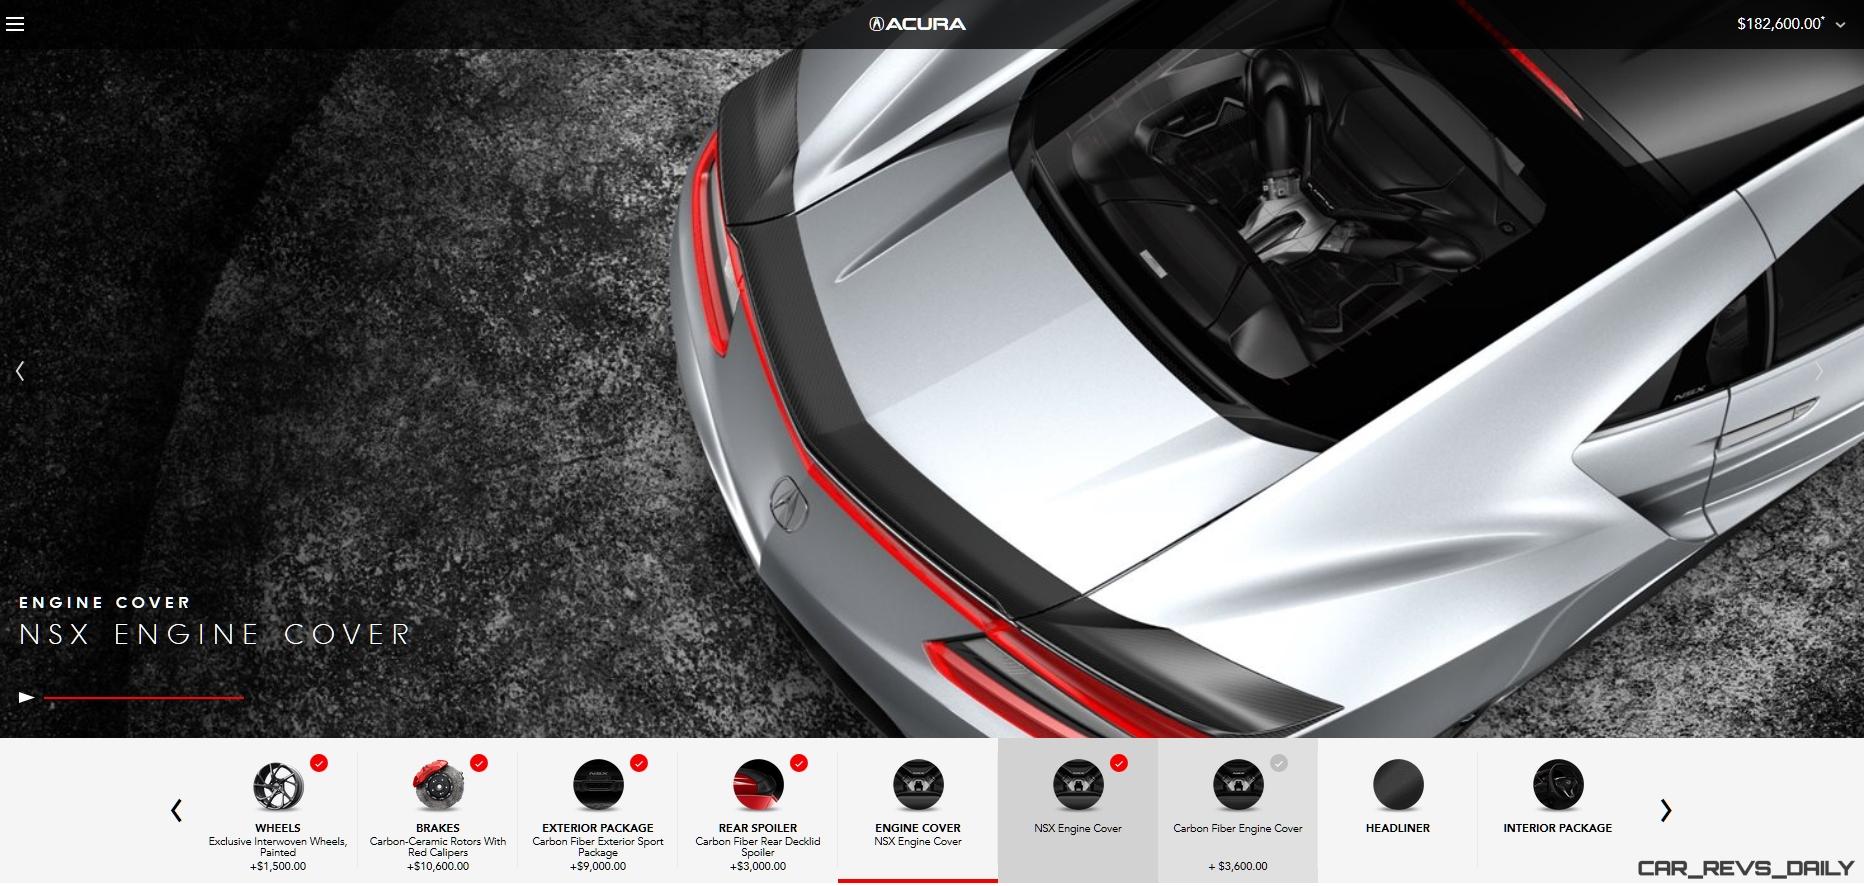Toggle the Wheels red checkmark
The image size is (1864, 886).
point(319,763)
